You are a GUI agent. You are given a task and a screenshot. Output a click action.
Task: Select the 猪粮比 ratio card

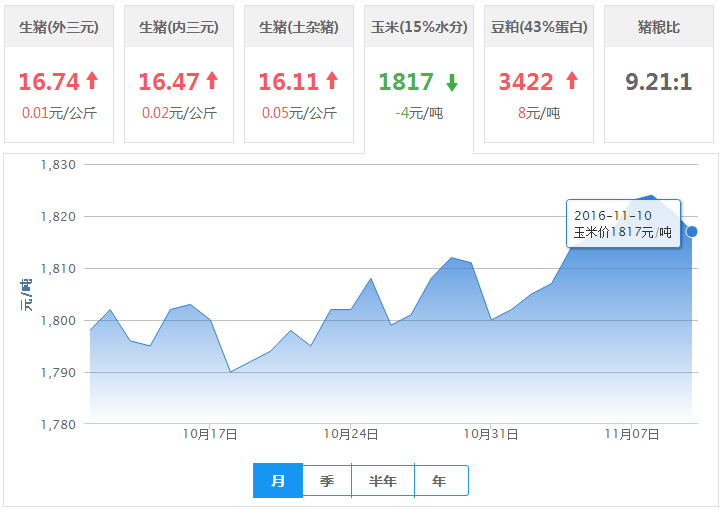pyautogui.click(x=659, y=74)
